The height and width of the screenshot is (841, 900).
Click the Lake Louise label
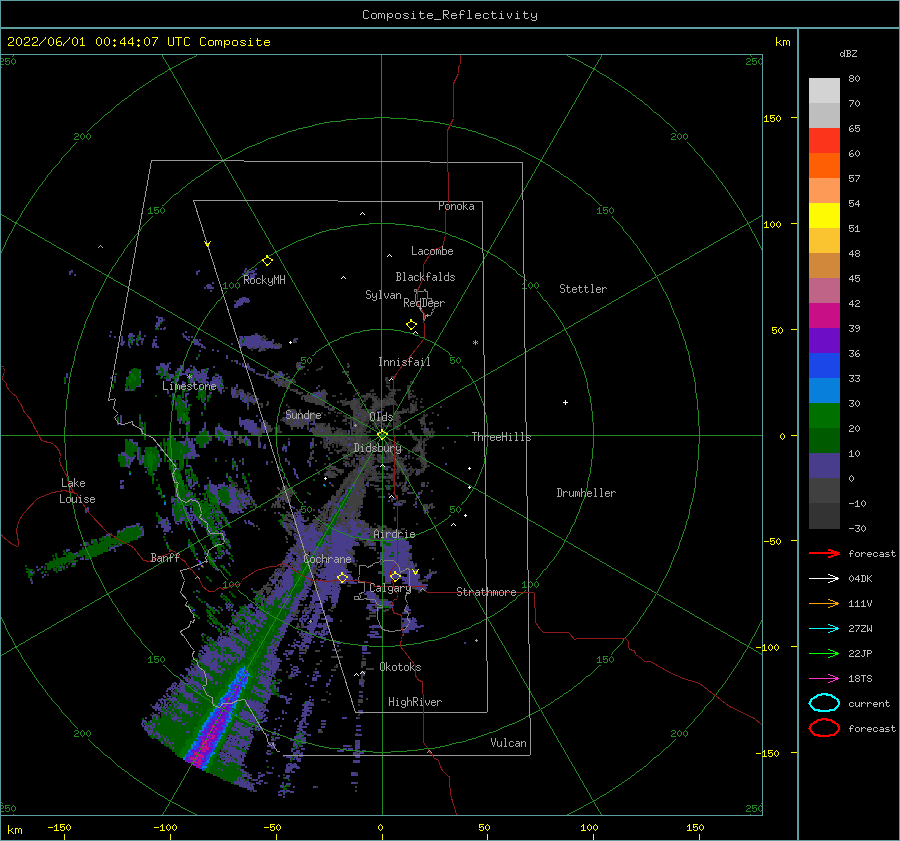[x=77, y=491]
